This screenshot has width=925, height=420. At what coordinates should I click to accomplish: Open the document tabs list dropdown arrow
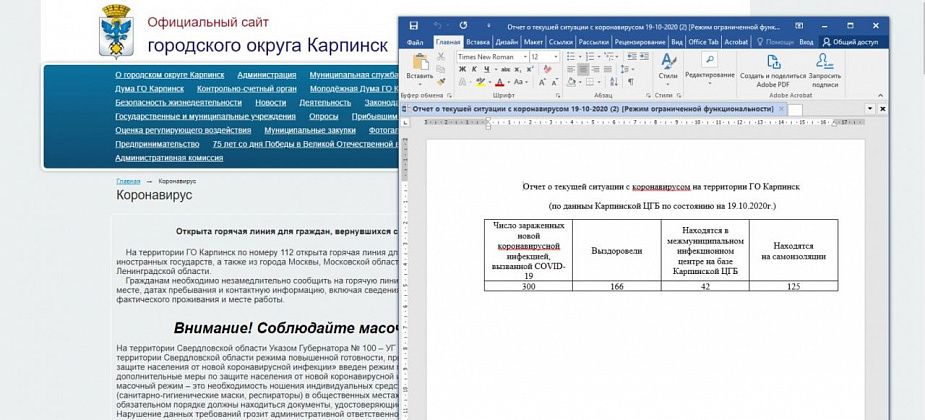click(870, 109)
